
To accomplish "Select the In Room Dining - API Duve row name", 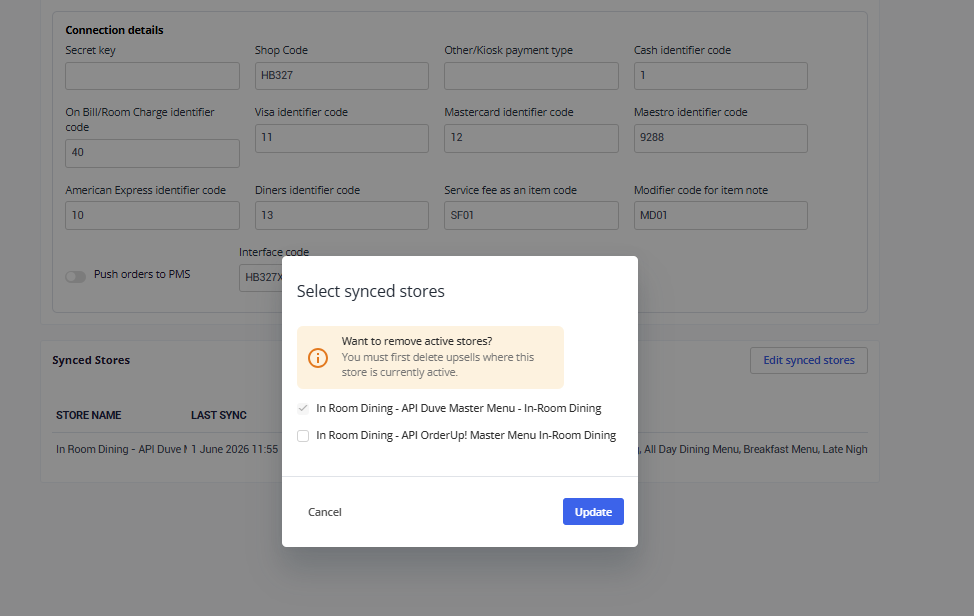I will click(121, 449).
